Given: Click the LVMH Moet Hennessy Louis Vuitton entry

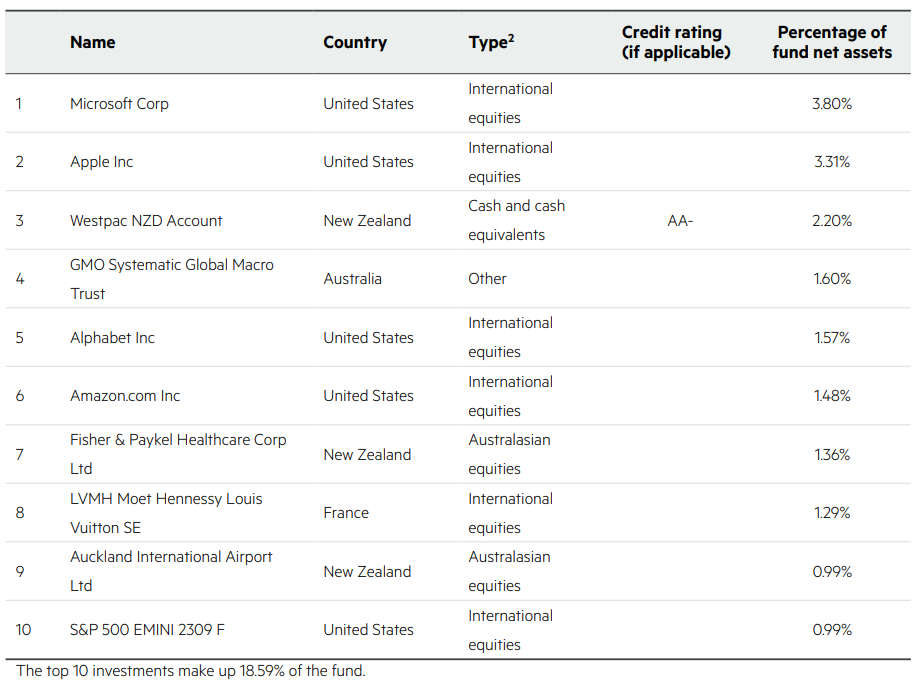Looking at the screenshot, I should (166, 513).
